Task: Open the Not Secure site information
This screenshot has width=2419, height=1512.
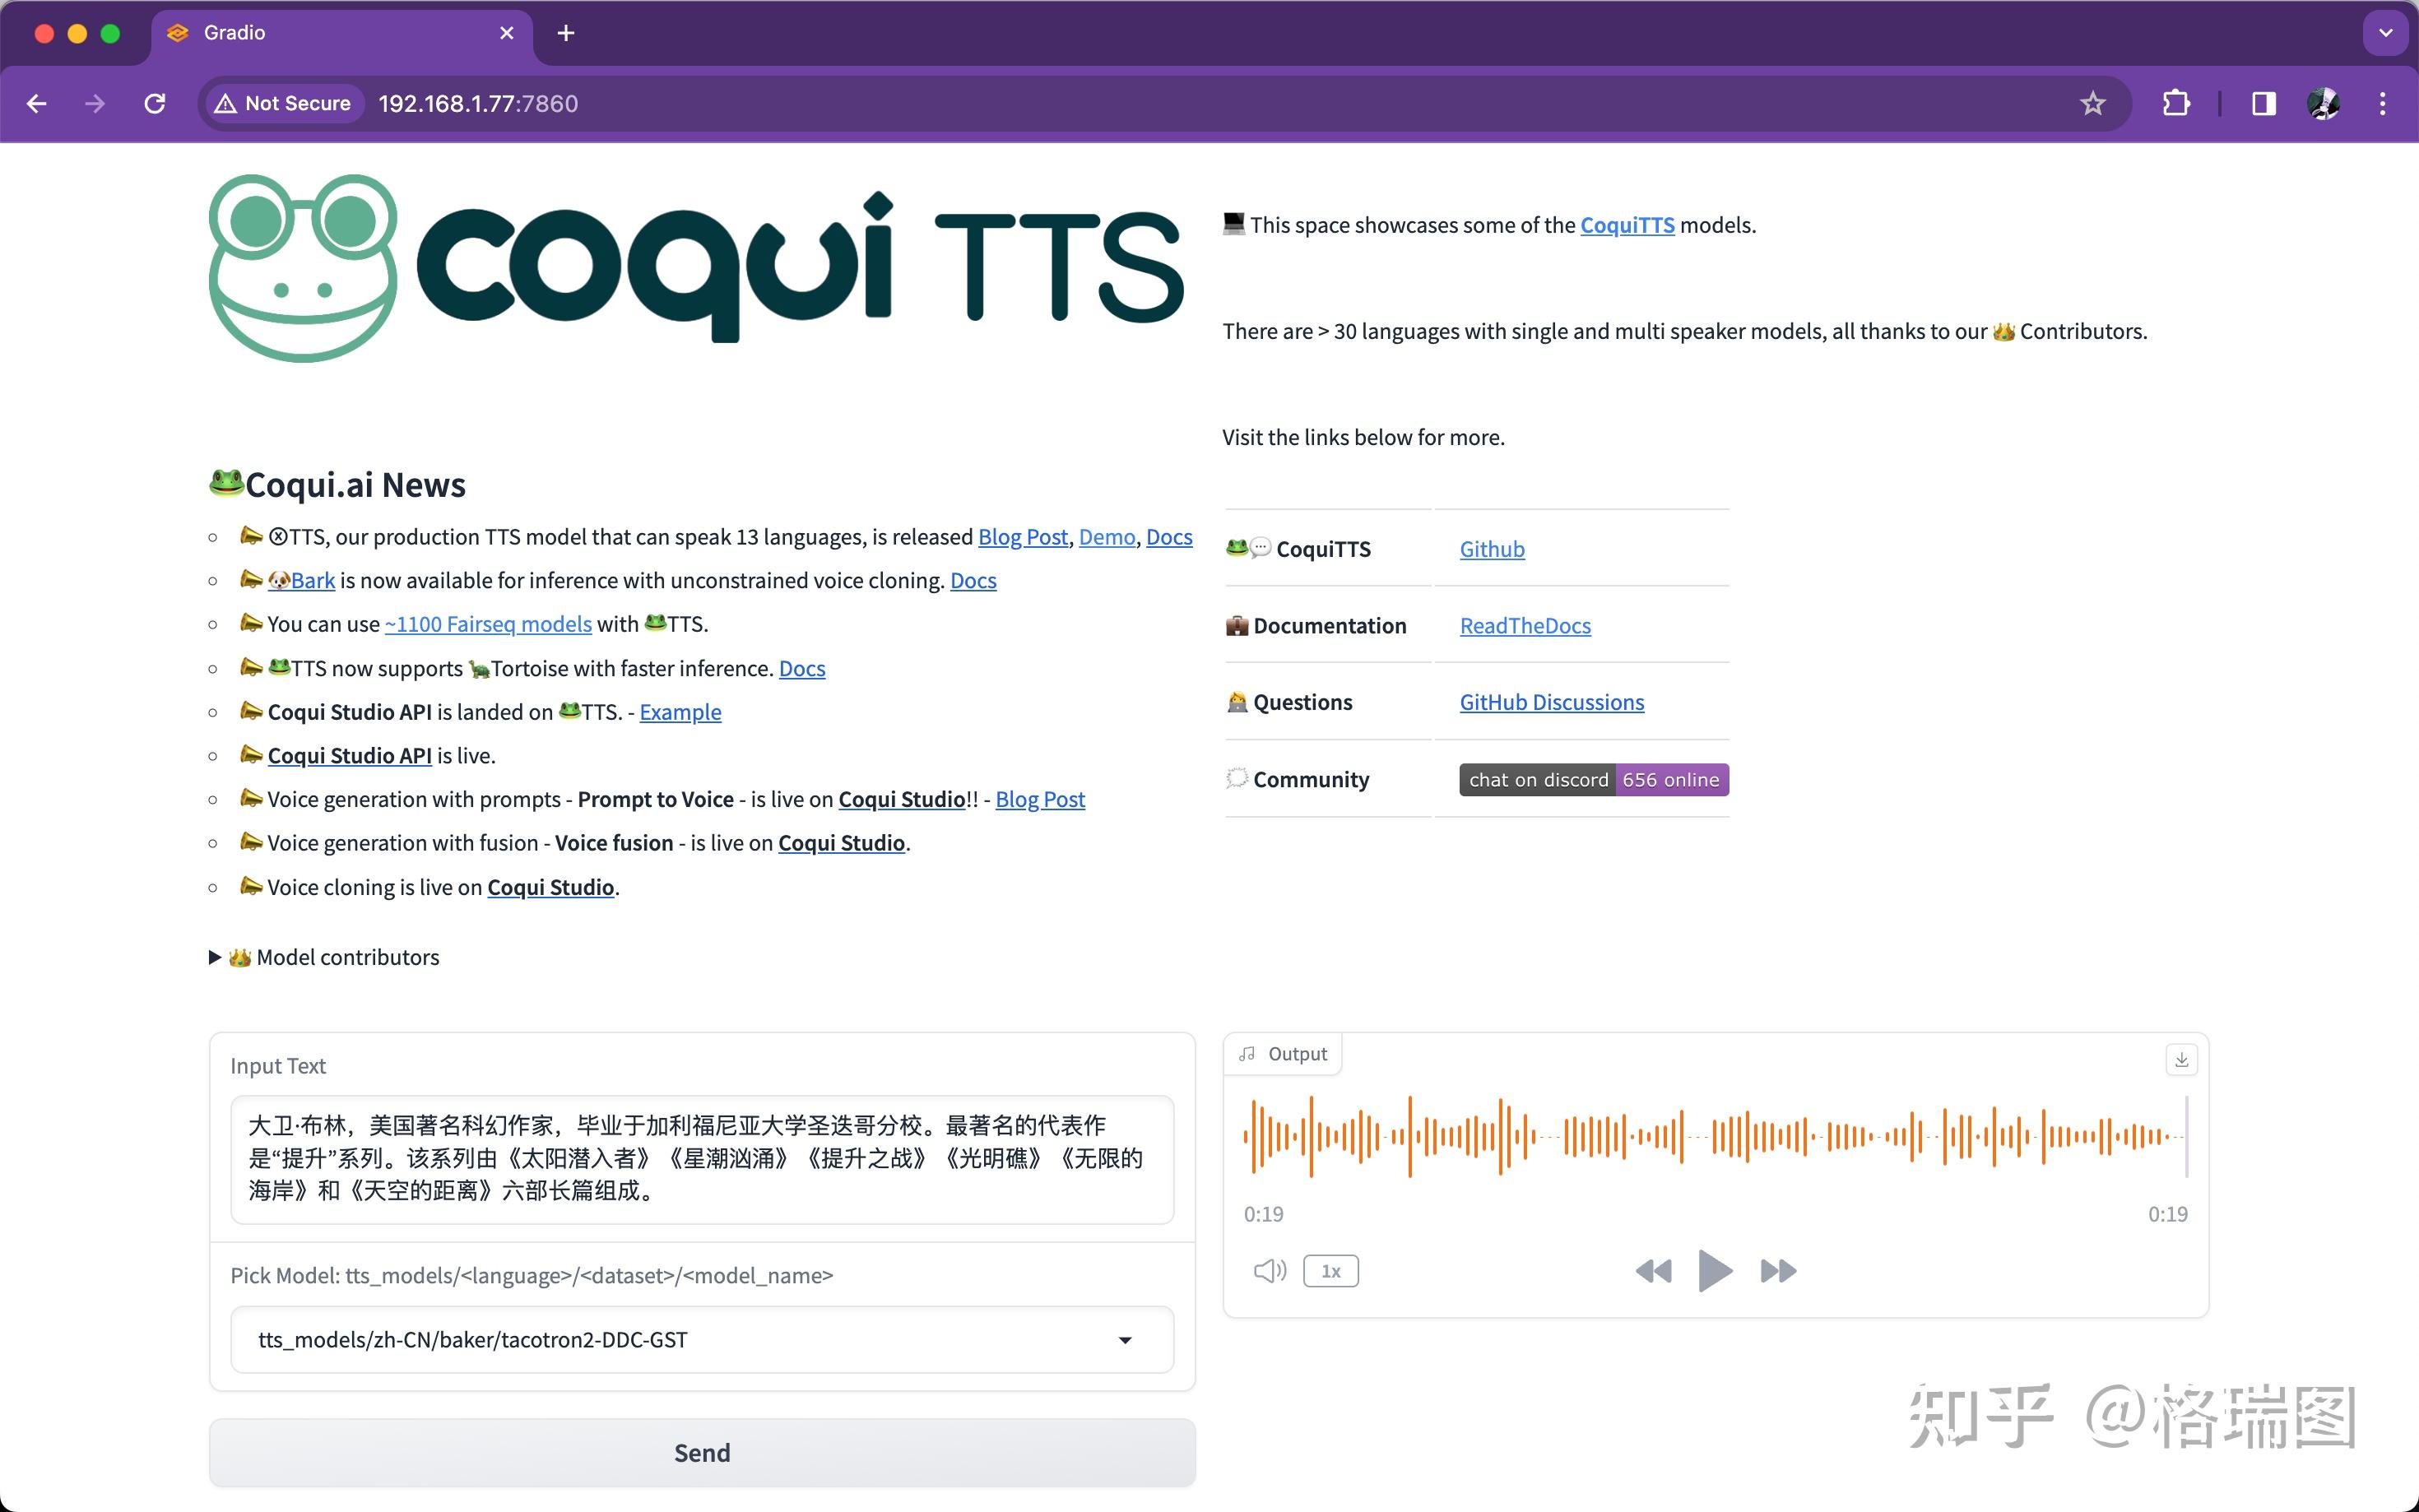Action: coord(283,103)
